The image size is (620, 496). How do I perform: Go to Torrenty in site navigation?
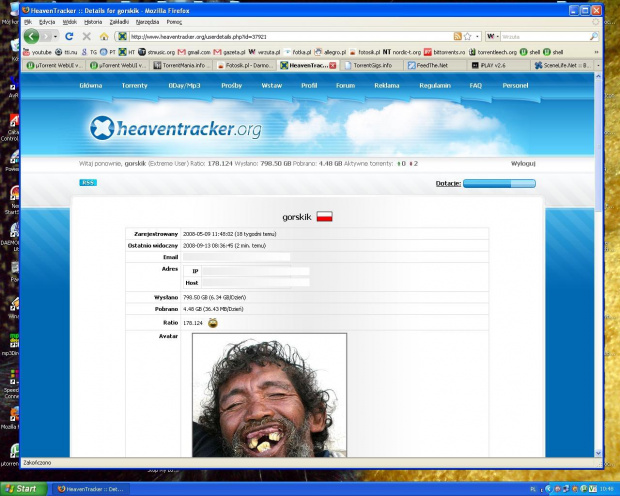[134, 85]
